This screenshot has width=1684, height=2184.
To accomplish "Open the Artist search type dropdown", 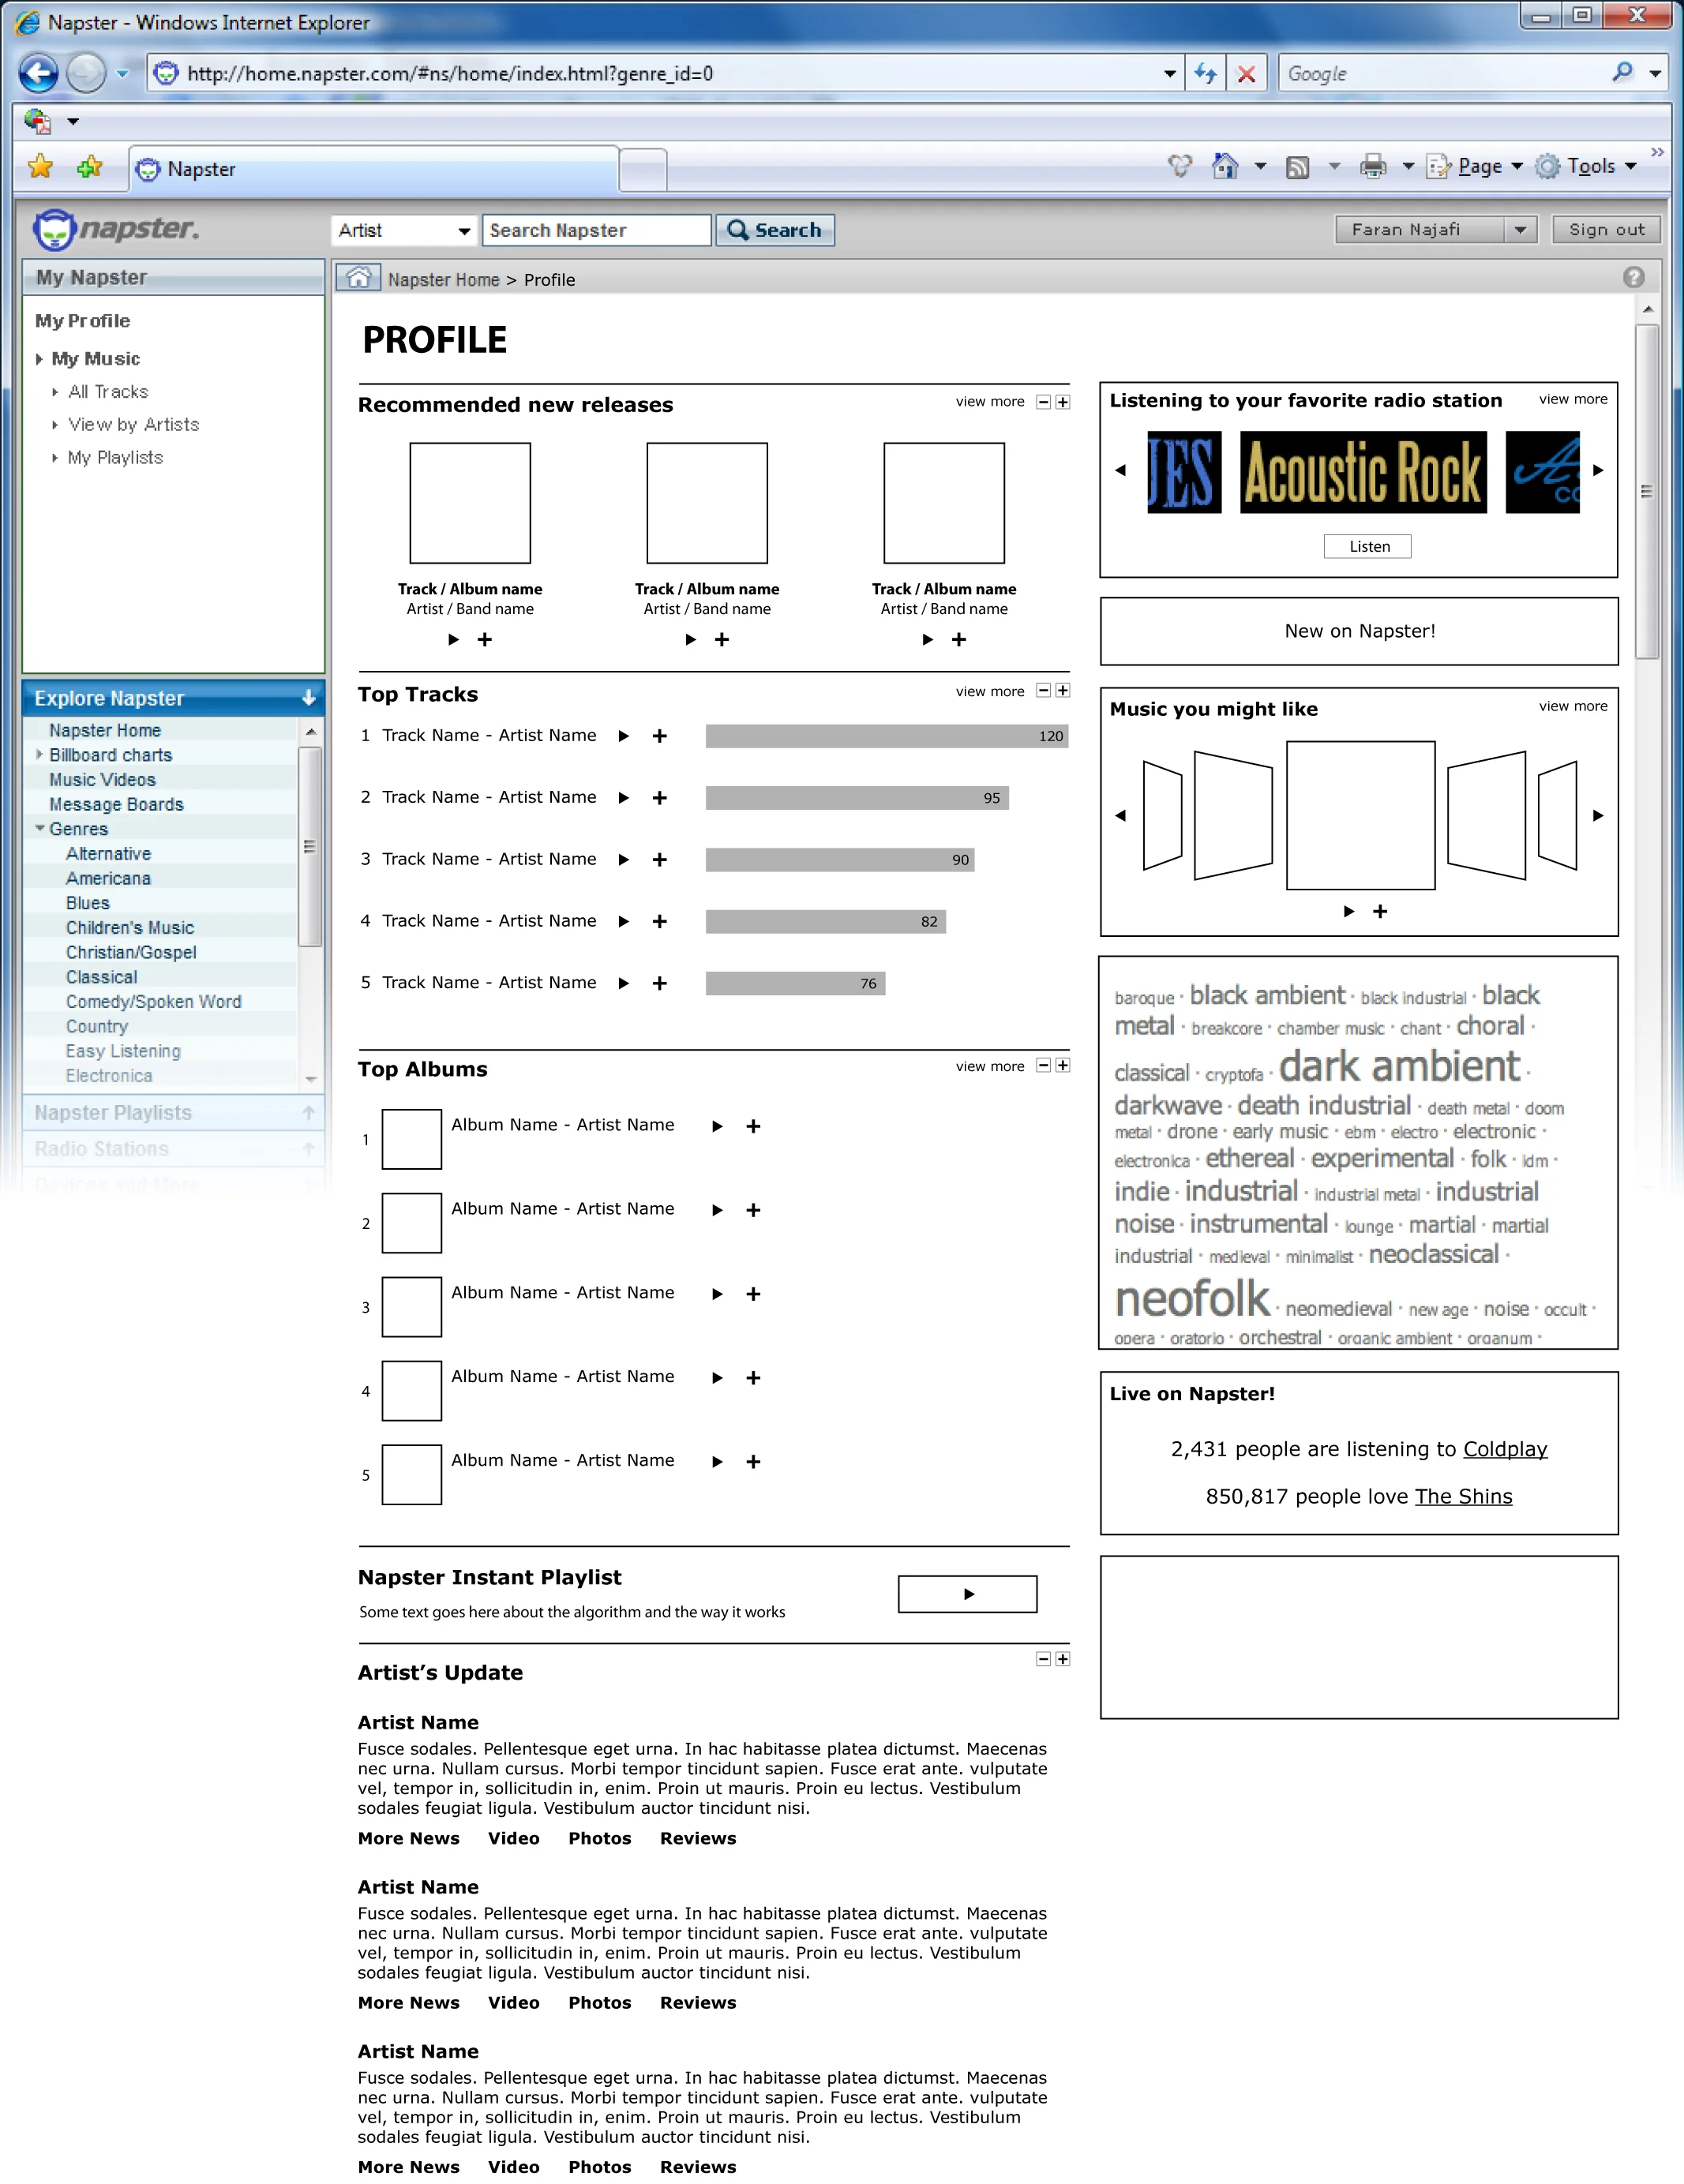I will point(404,230).
